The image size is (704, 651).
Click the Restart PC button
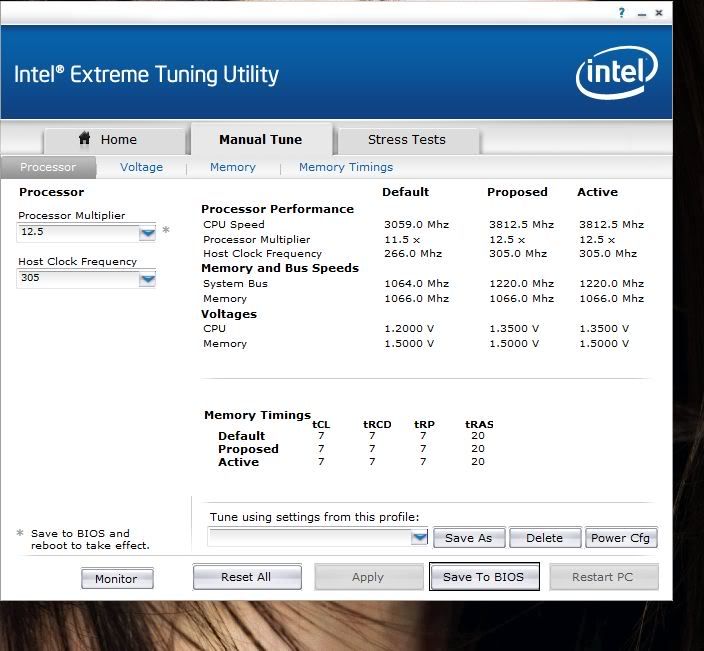(x=603, y=577)
